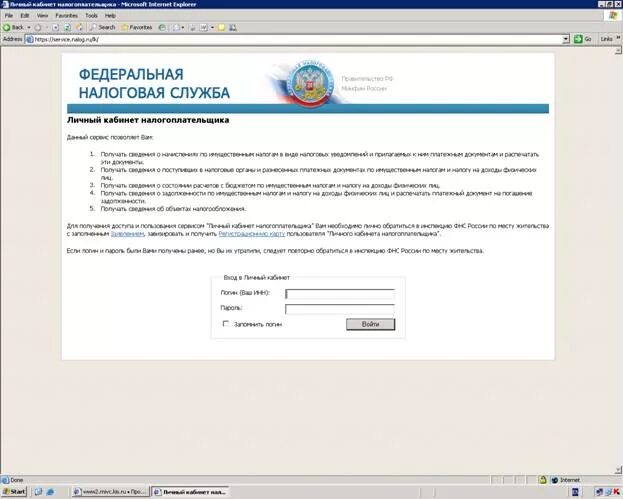Click the green Go button

(x=583, y=39)
